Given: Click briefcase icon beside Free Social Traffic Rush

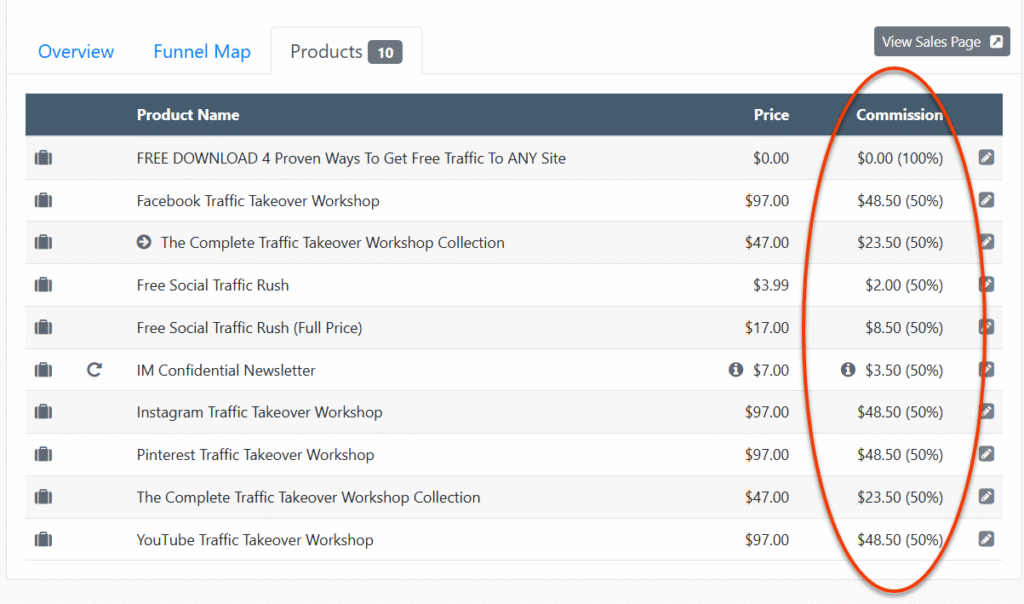Looking at the screenshot, I should 43,285.
